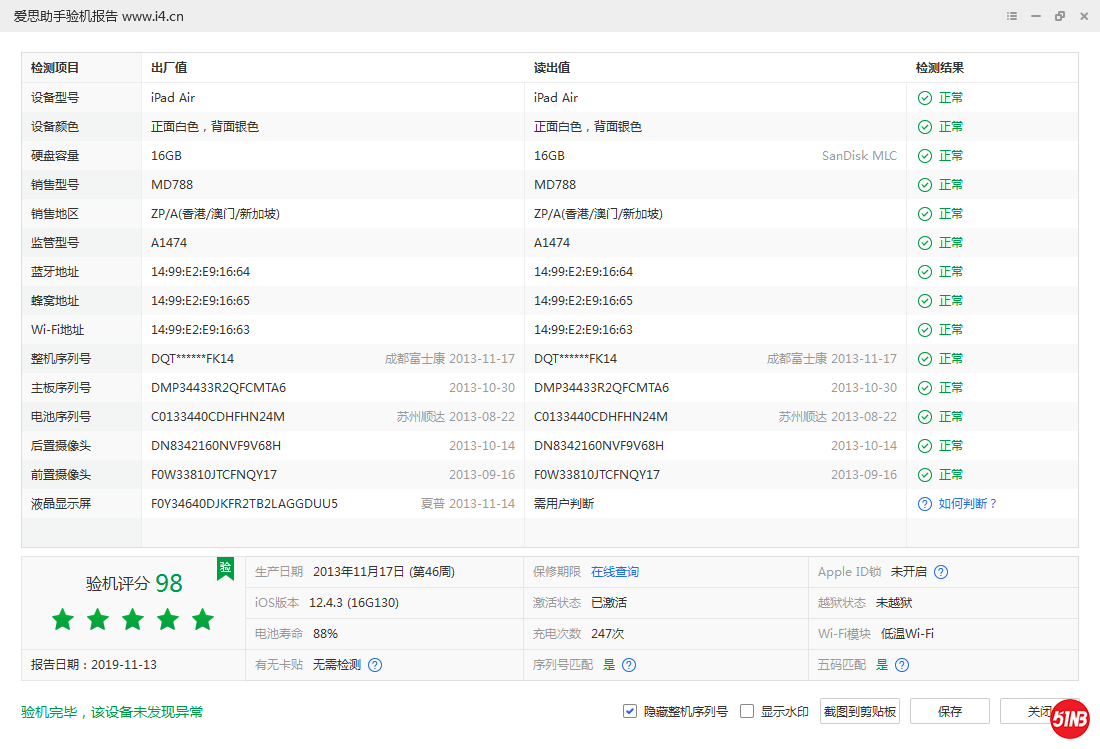The height and width of the screenshot is (749, 1100).
Task: Uncheck the 隐藏整机序列号 checkbox
Action: [x=630, y=711]
